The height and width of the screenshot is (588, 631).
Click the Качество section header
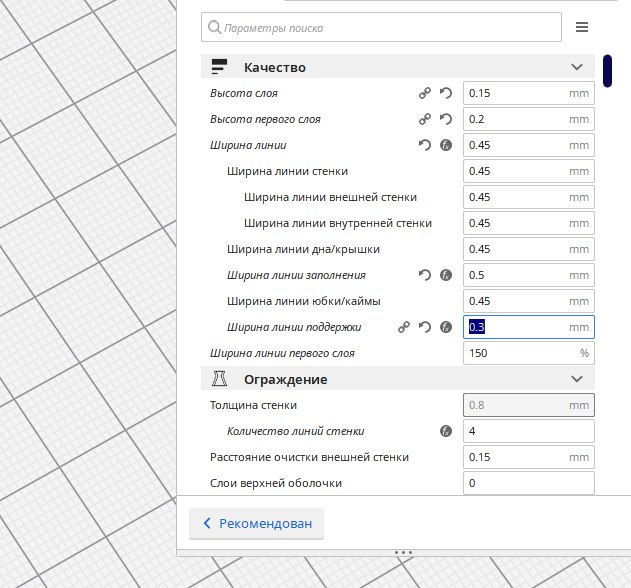tap(398, 66)
